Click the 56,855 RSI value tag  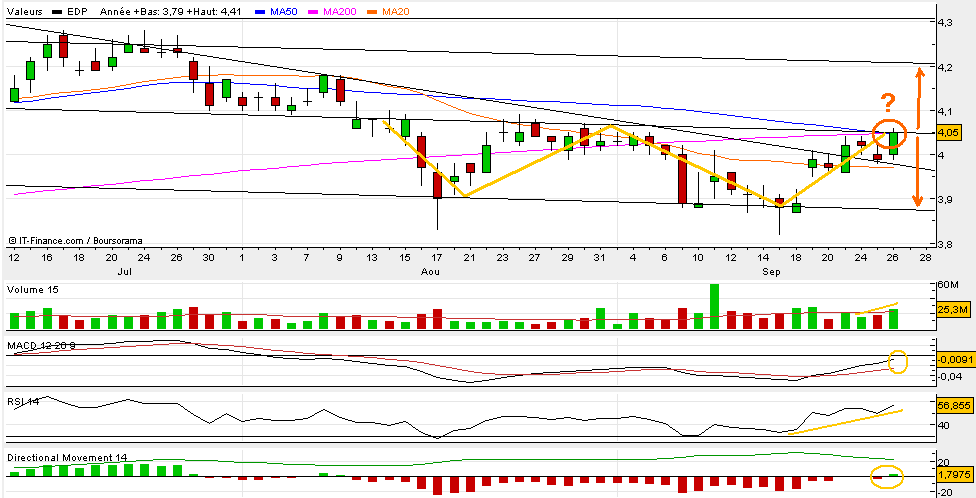[954, 405]
